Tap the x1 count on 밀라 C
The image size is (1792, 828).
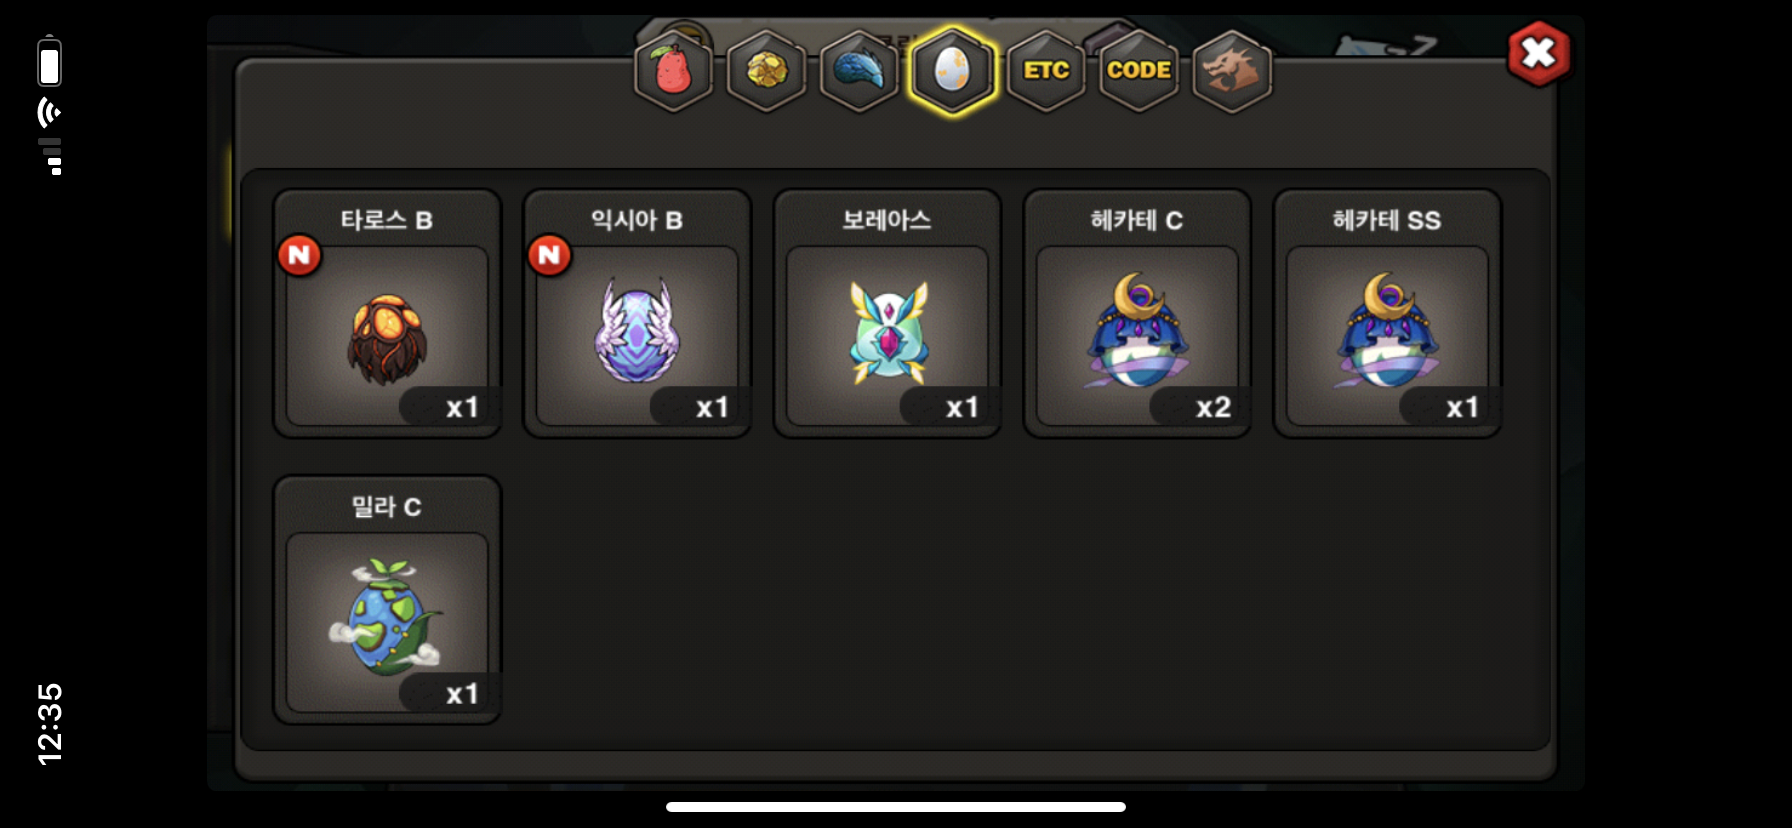click(x=462, y=694)
